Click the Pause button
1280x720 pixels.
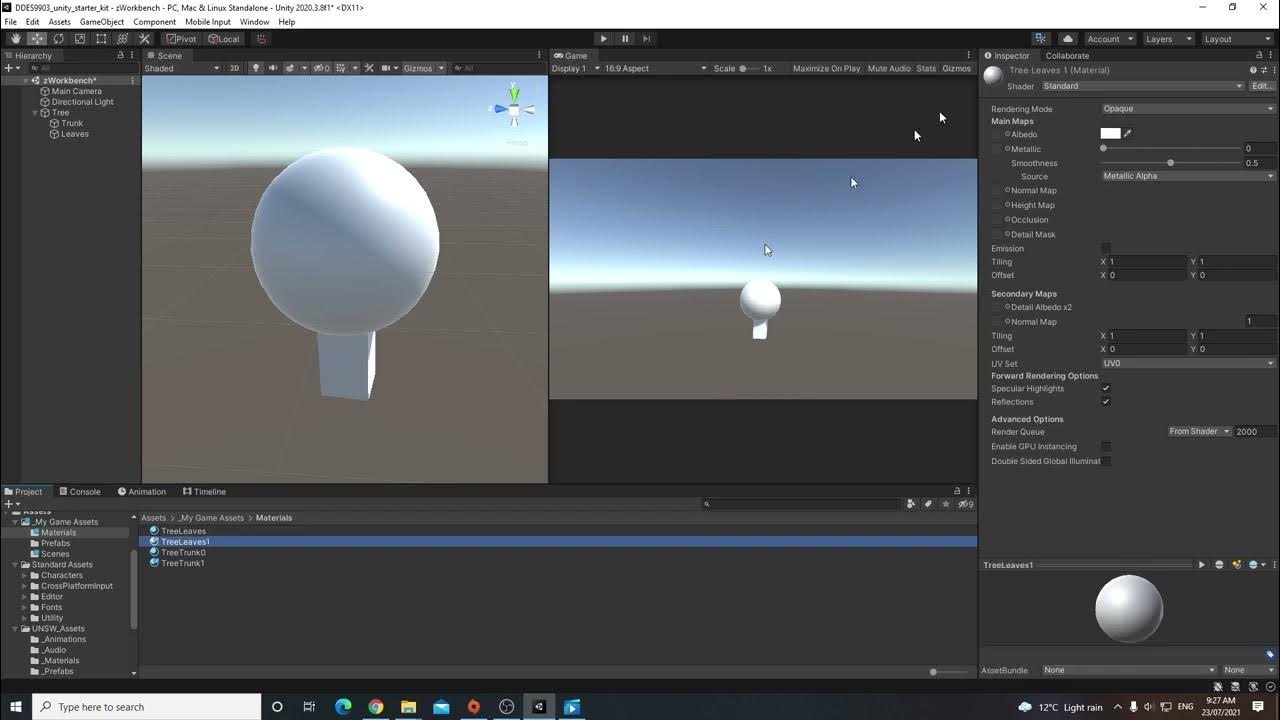(625, 39)
